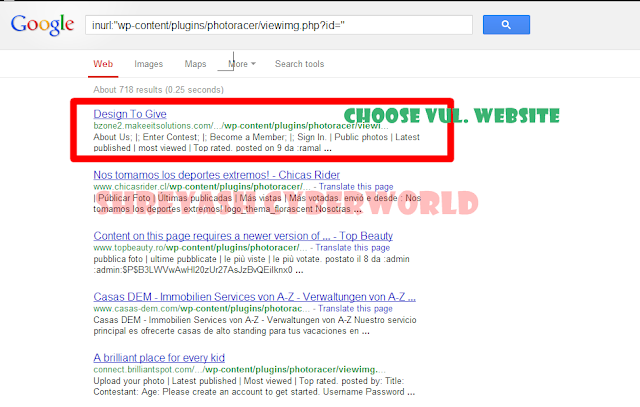Click the blue magnifier search button
This screenshot has height=407, width=640.
506,25
